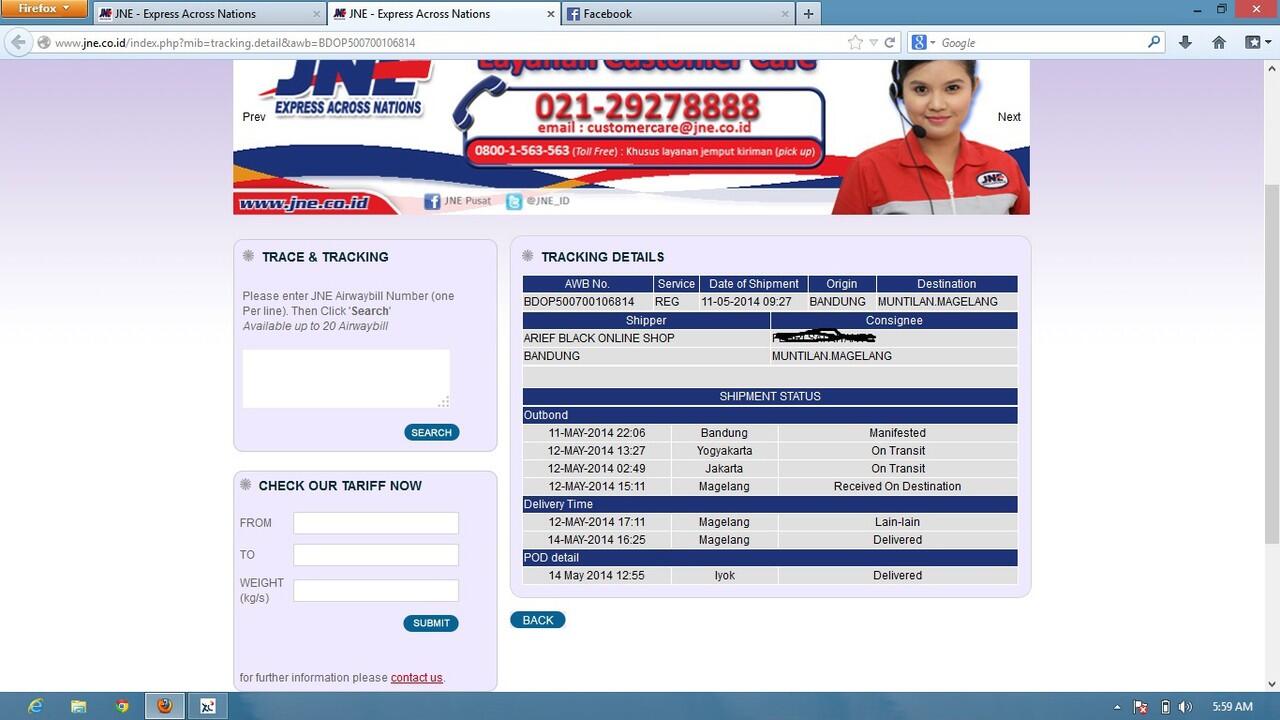Open Google search engine selector
The height and width of the screenshot is (720, 1280).
(923, 43)
